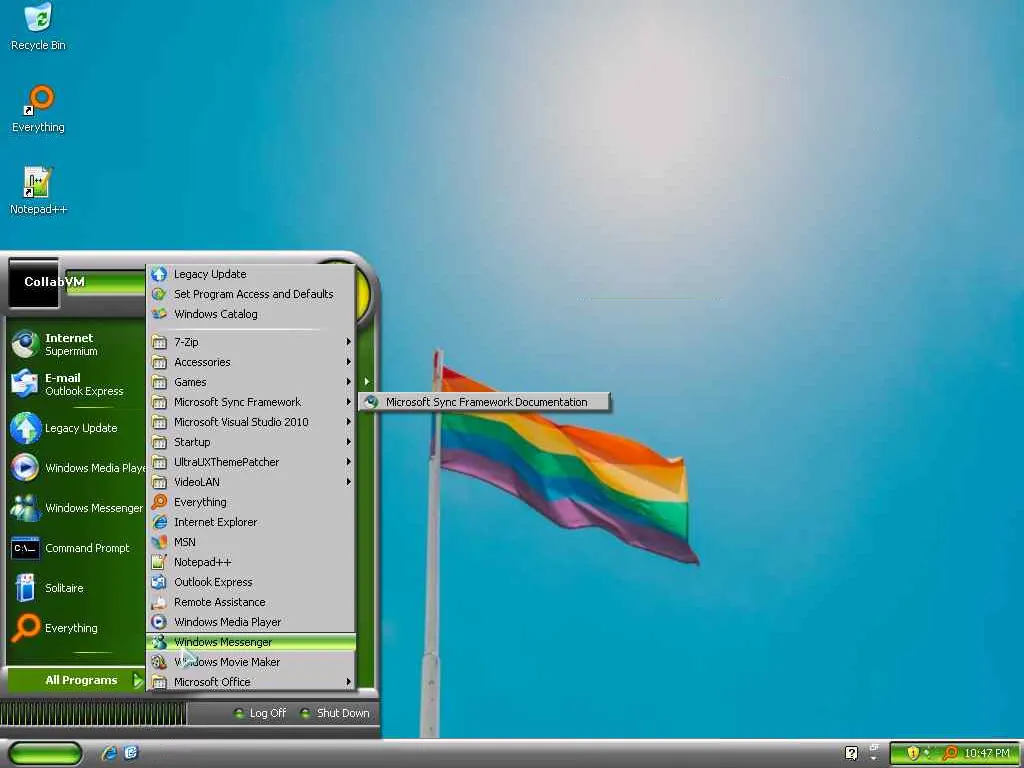Open Internet Supermium in pinned list
This screenshot has width=1024, height=768.
coord(76,344)
